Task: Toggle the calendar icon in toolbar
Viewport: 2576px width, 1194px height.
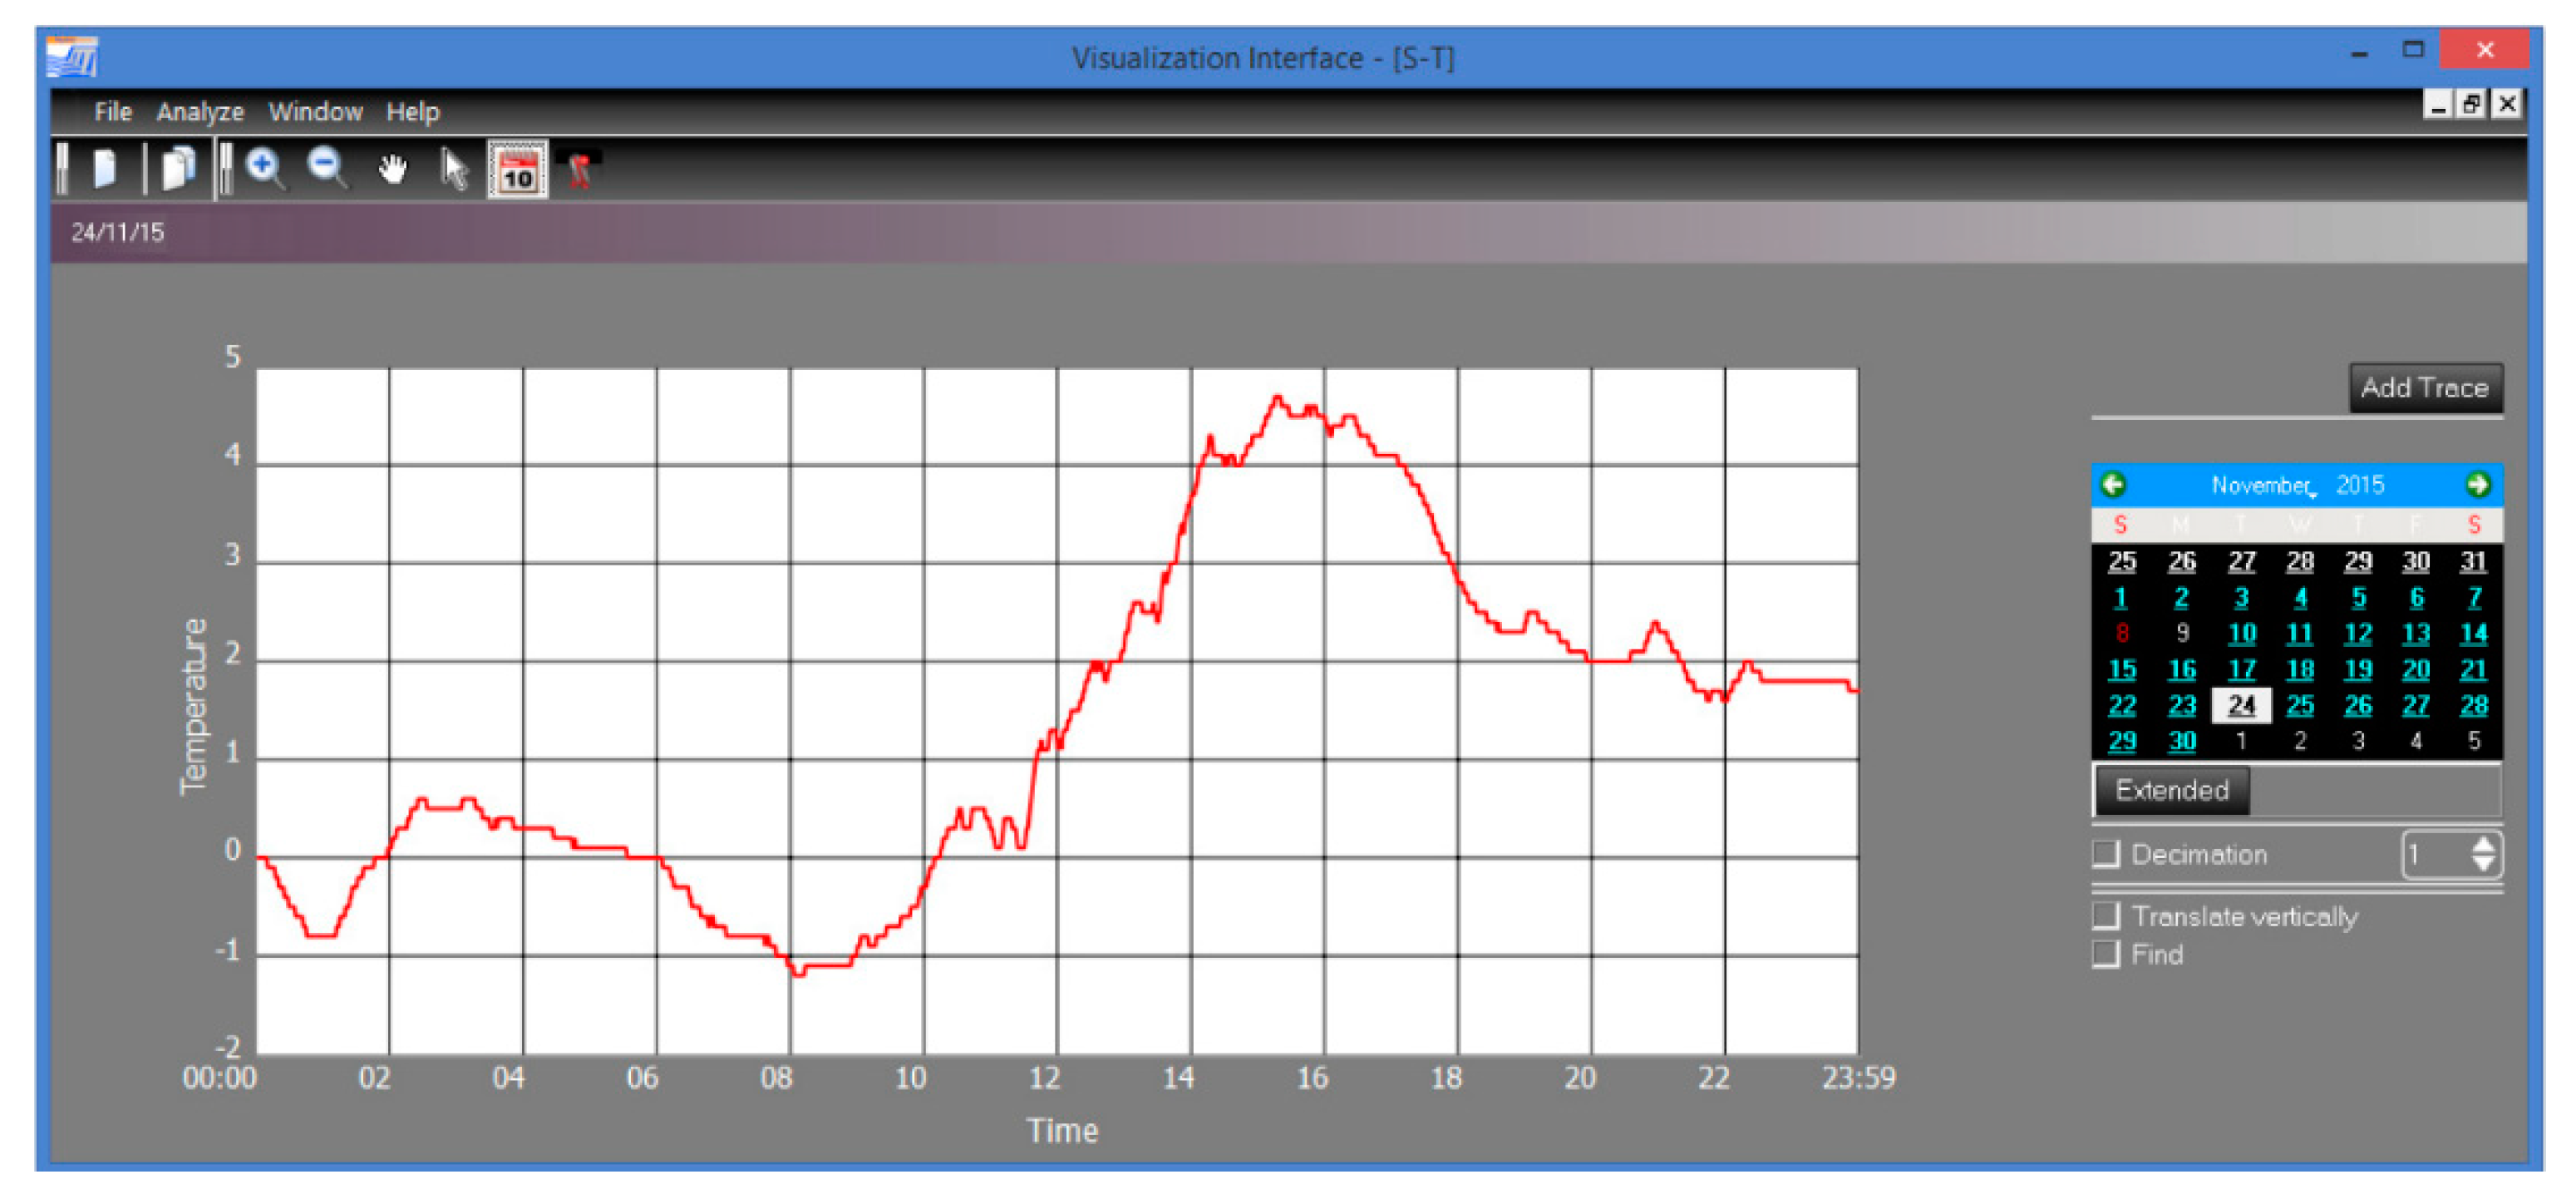Action: [x=517, y=170]
